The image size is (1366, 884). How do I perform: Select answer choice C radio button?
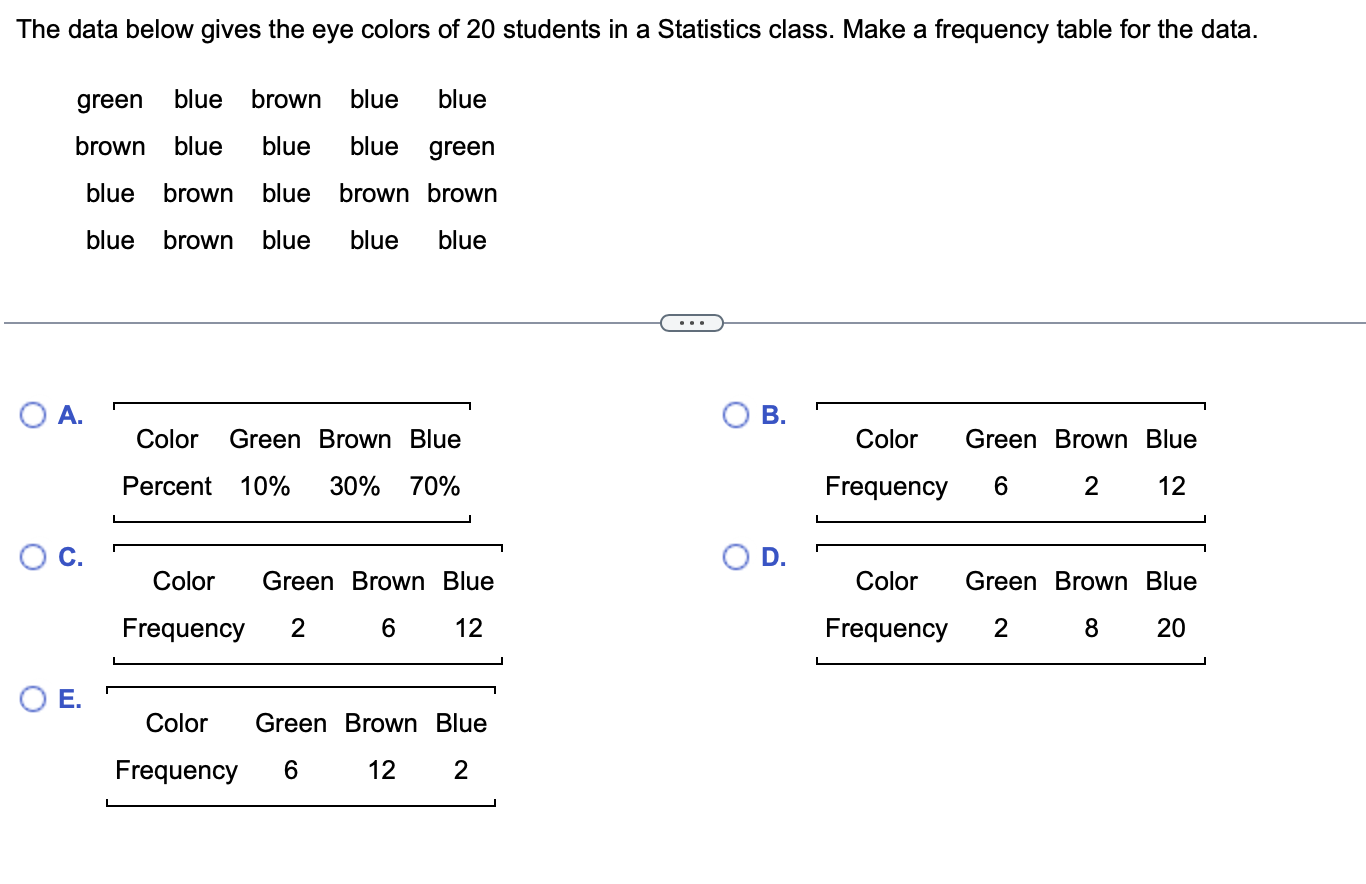pyautogui.click(x=33, y=557)
